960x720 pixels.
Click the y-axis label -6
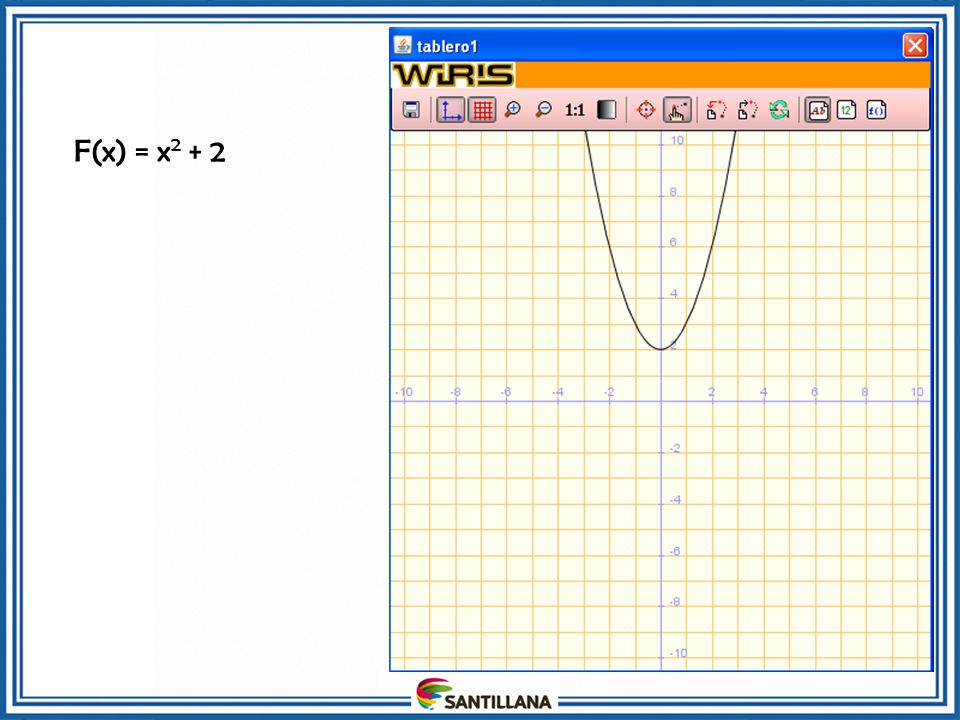coord(675,551)
